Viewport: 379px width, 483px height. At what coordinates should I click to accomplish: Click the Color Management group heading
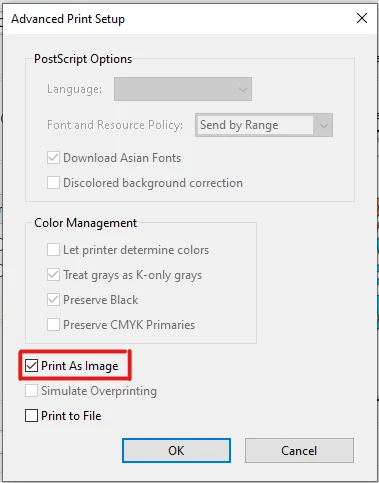coord(85,223)
